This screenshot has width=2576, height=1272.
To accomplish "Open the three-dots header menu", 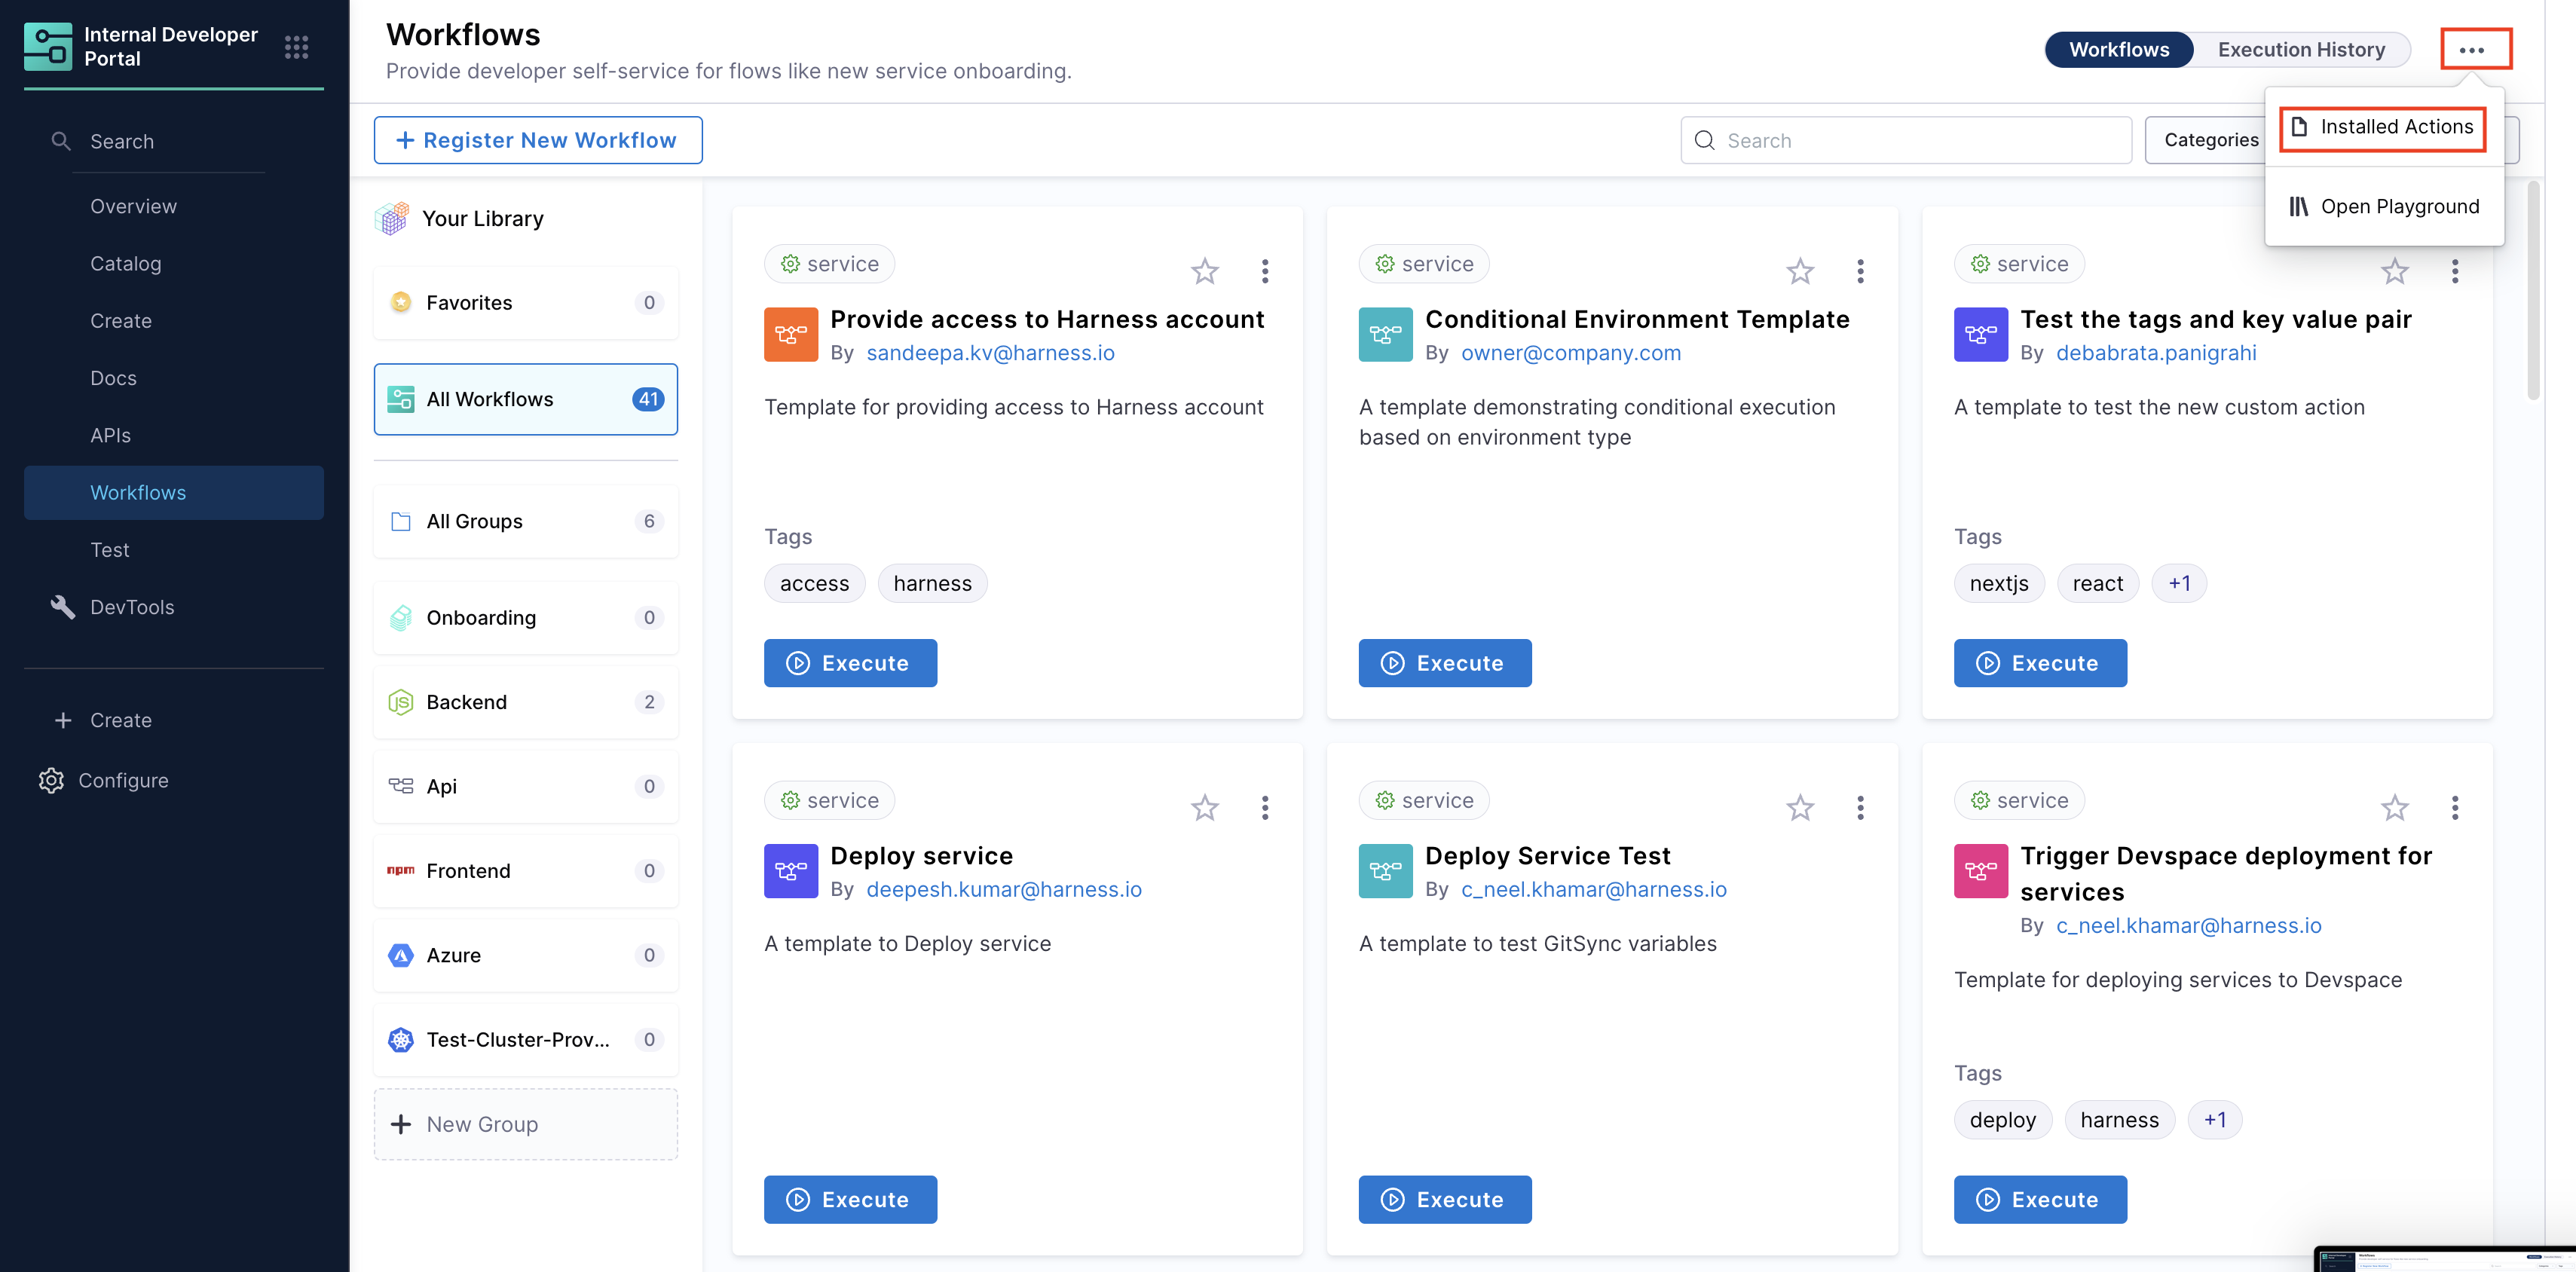I will point(2474,49).
